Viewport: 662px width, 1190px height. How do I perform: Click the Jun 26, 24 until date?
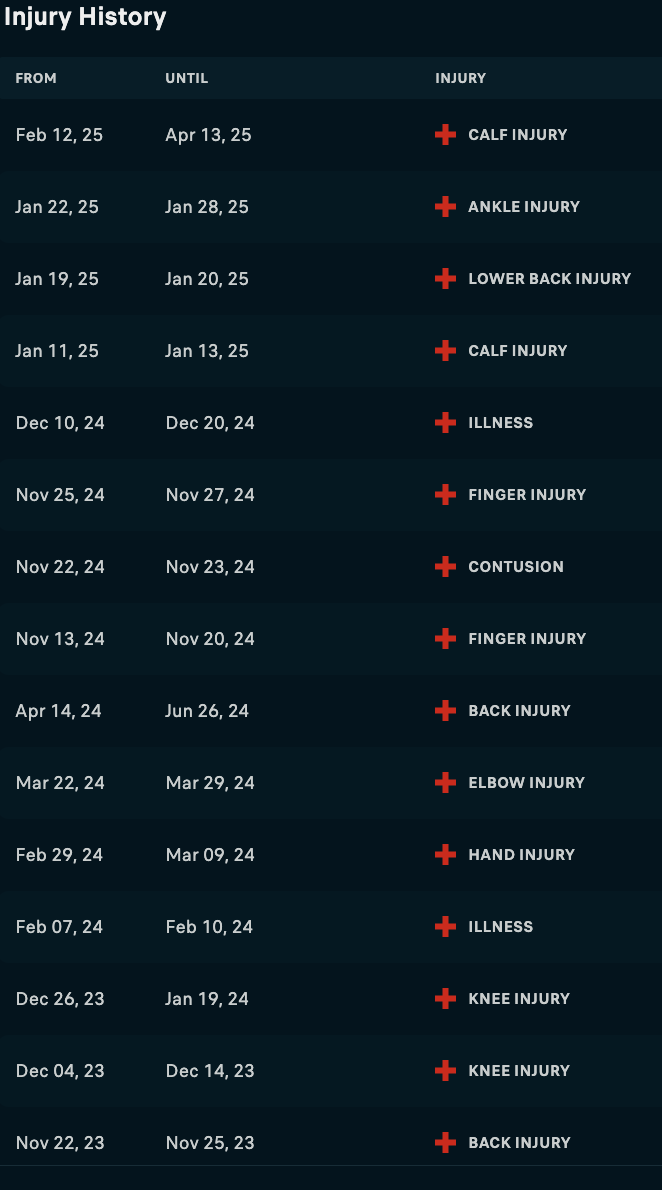(207, 711)
